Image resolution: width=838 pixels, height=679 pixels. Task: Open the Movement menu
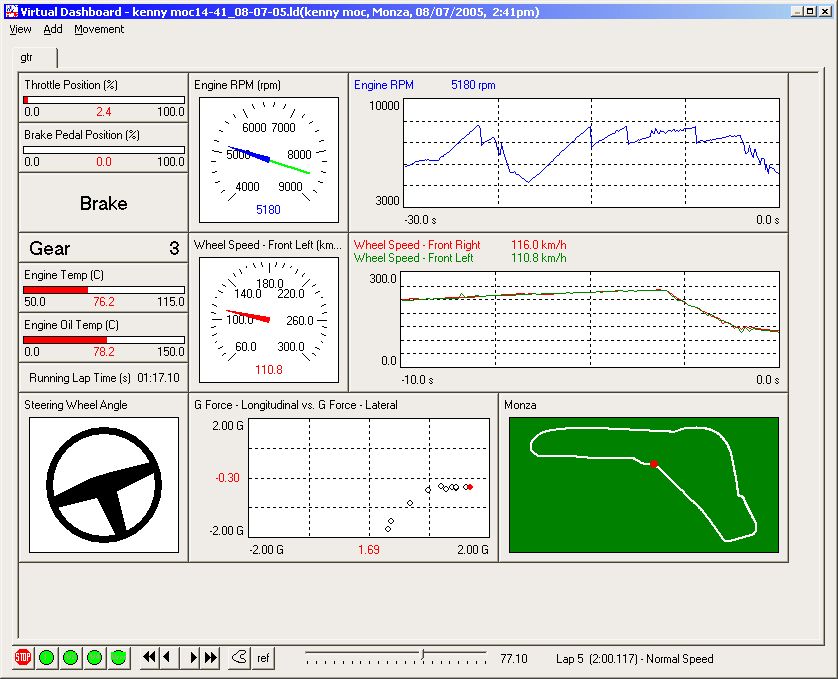99,29
